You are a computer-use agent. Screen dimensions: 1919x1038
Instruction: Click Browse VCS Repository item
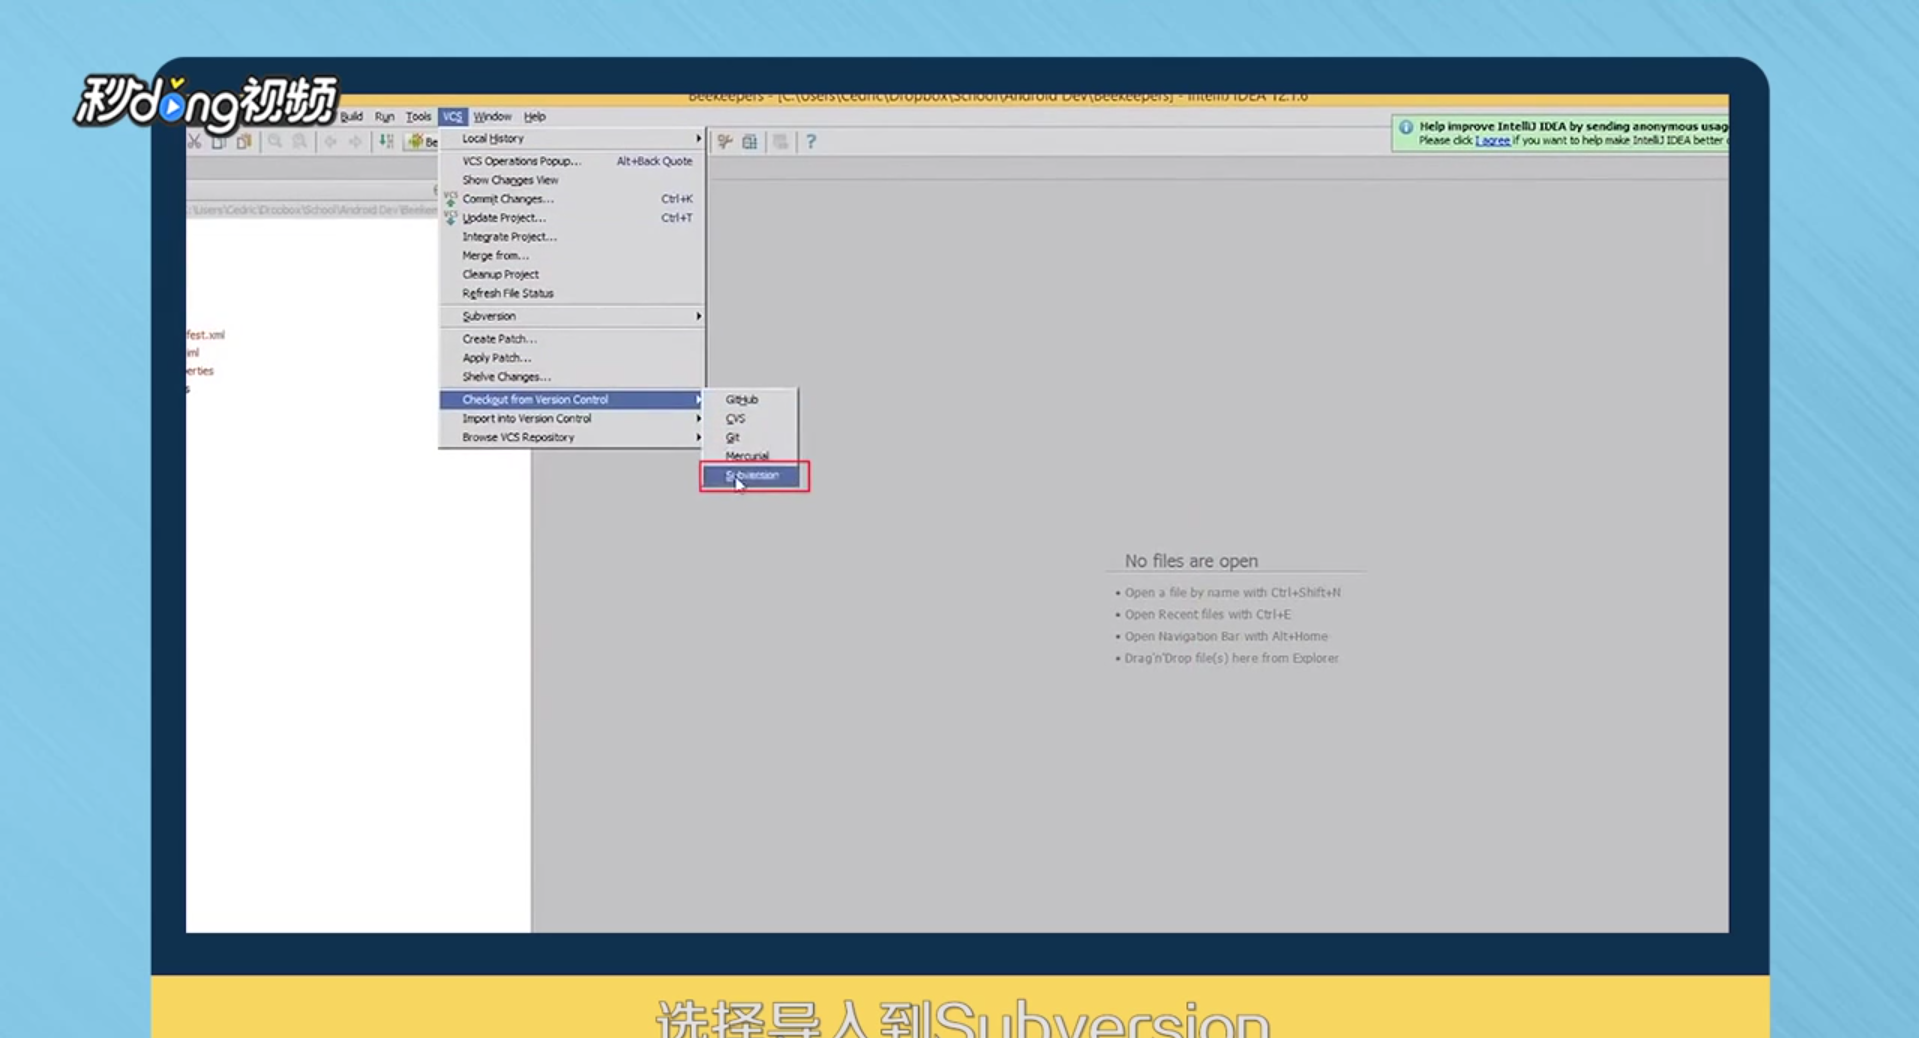pyautogui.click(x=573, y=437)
